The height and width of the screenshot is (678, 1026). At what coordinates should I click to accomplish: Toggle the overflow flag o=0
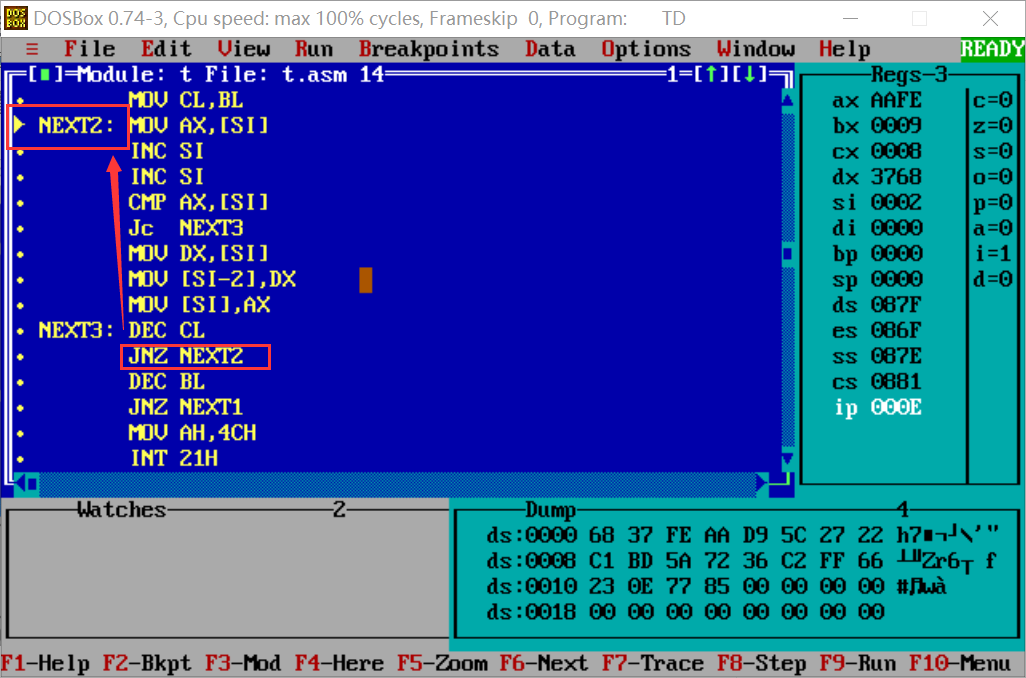click(992, 177)
